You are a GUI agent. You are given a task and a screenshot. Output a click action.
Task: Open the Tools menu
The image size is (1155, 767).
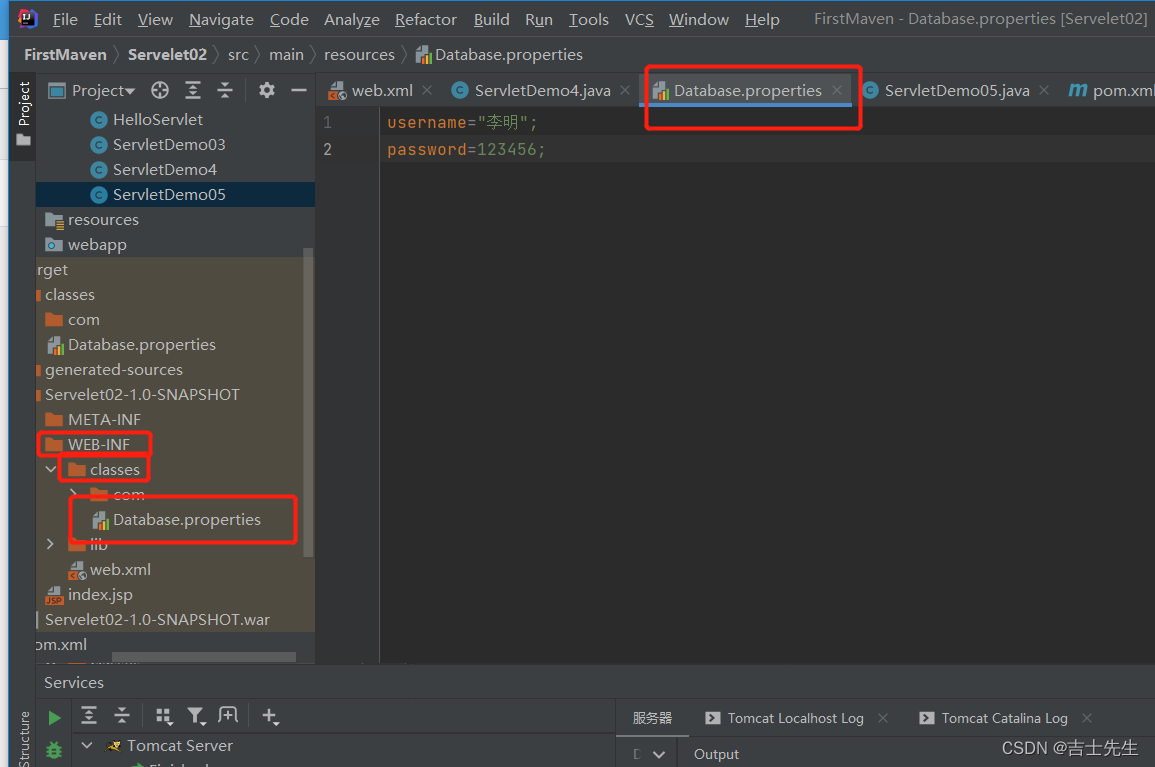[x=589, y=19]
